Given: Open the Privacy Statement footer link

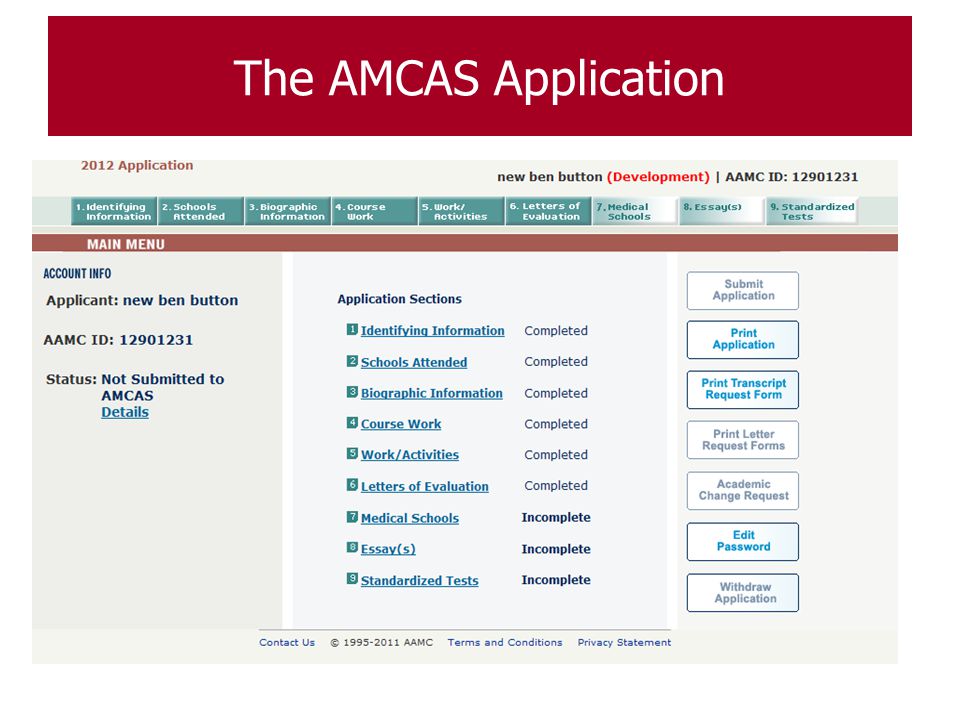Looking at the screenshot, I should (x=624, y=642).
